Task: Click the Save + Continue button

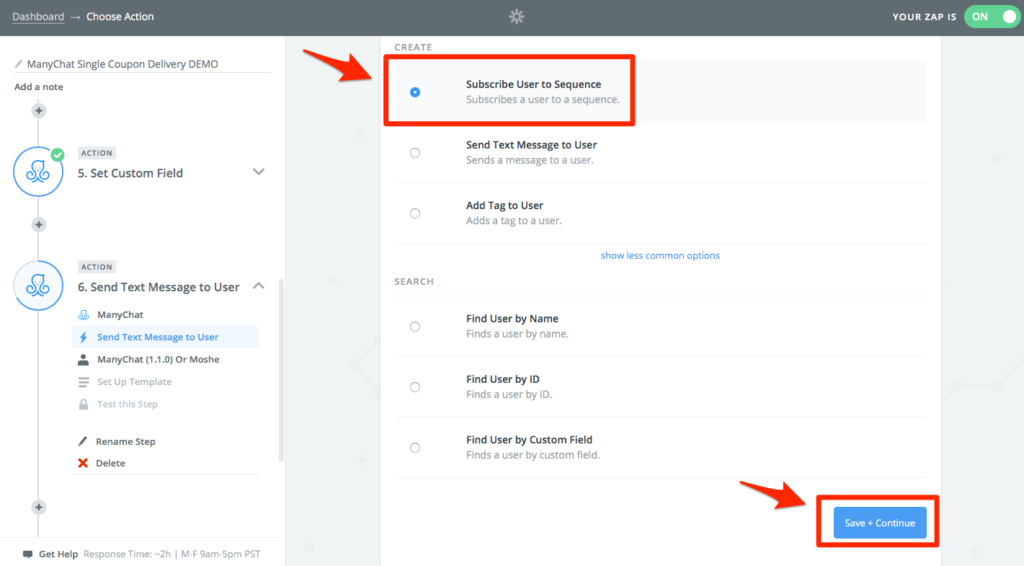Action: pyautogui.click(x=880, y=523)
